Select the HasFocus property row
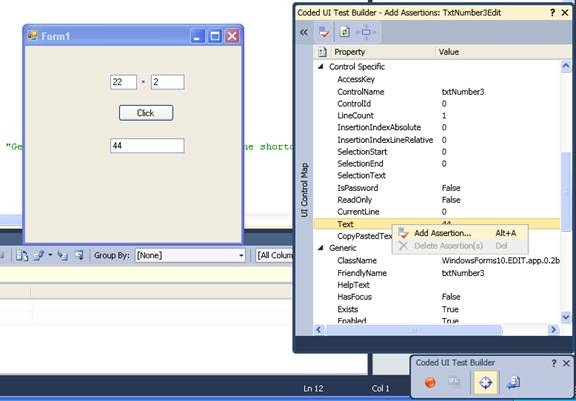 click(437, 297)
